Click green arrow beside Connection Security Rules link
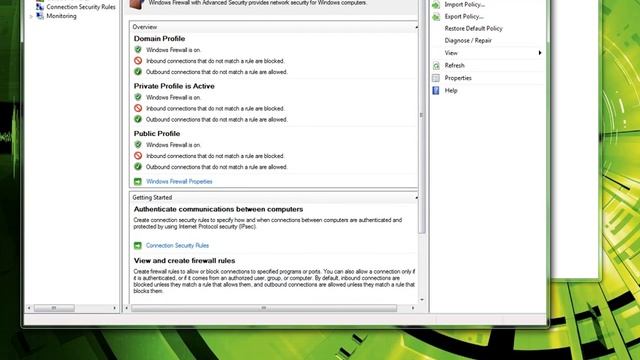 [x=138, y=246]
